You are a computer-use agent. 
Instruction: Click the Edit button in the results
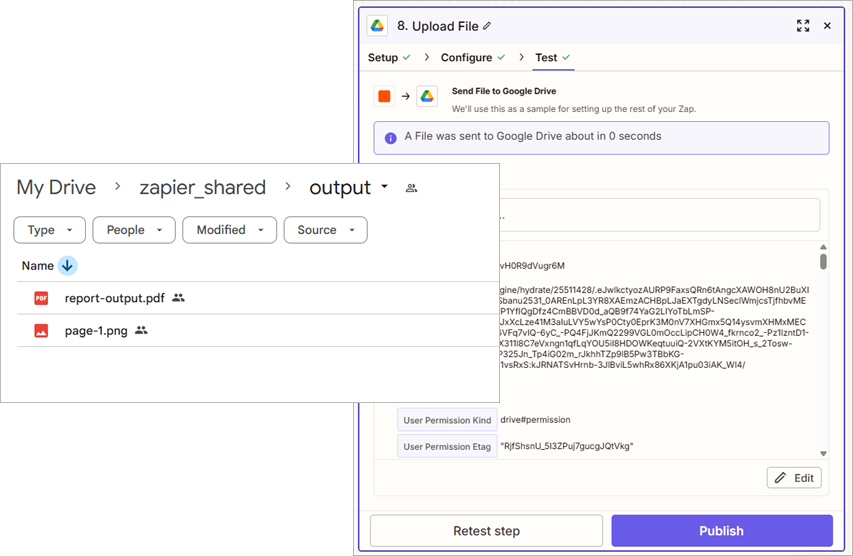794,478
